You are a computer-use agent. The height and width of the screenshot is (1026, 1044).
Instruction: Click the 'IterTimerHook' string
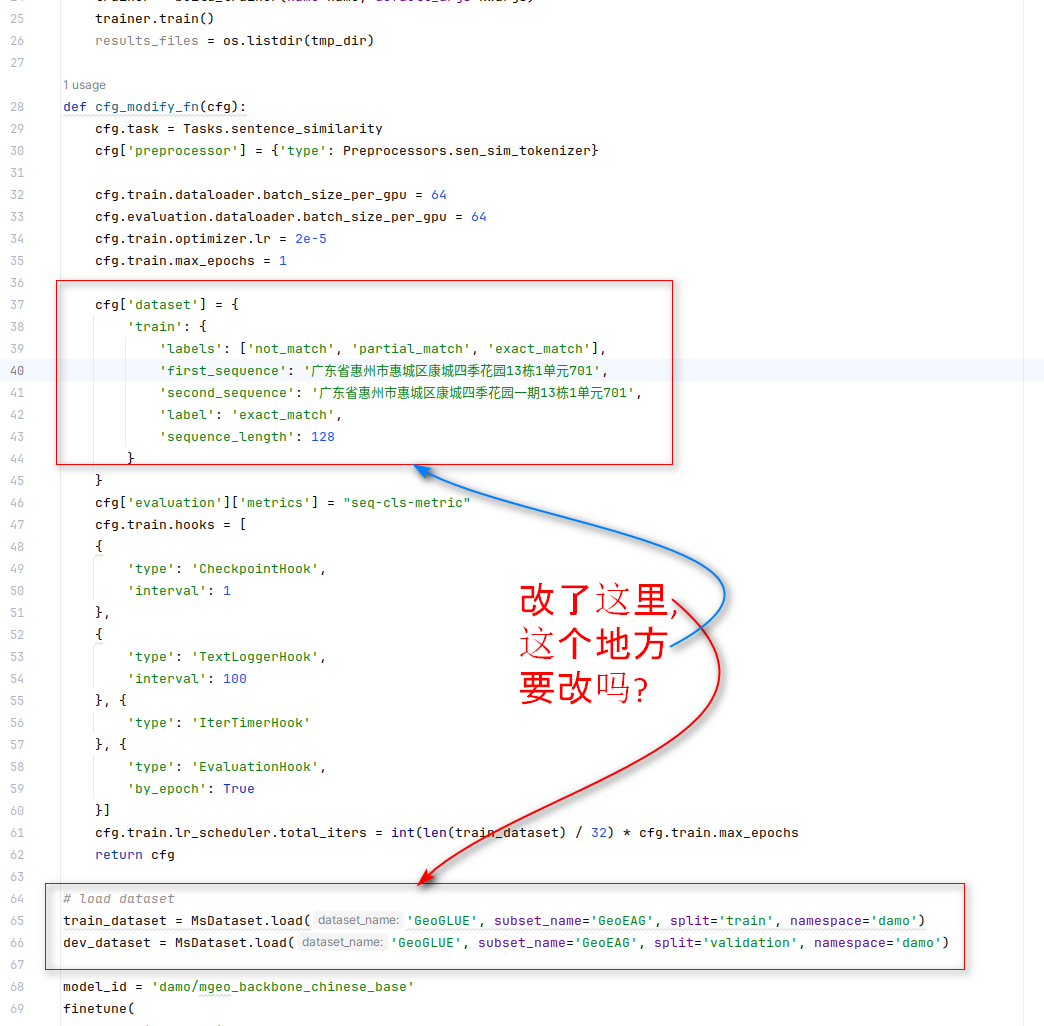coord(250,722)
